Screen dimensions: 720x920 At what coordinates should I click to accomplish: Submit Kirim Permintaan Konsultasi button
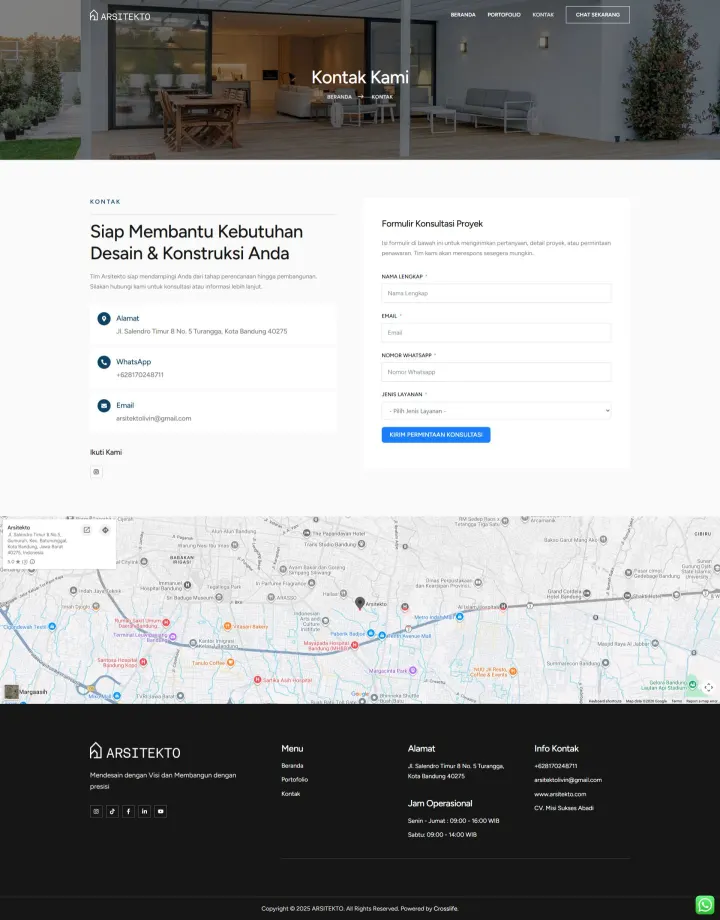tap(436, 435)
